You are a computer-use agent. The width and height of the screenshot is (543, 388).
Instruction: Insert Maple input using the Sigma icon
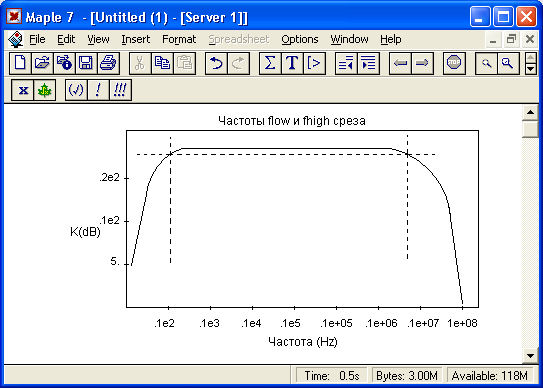[x=270, y=63]
